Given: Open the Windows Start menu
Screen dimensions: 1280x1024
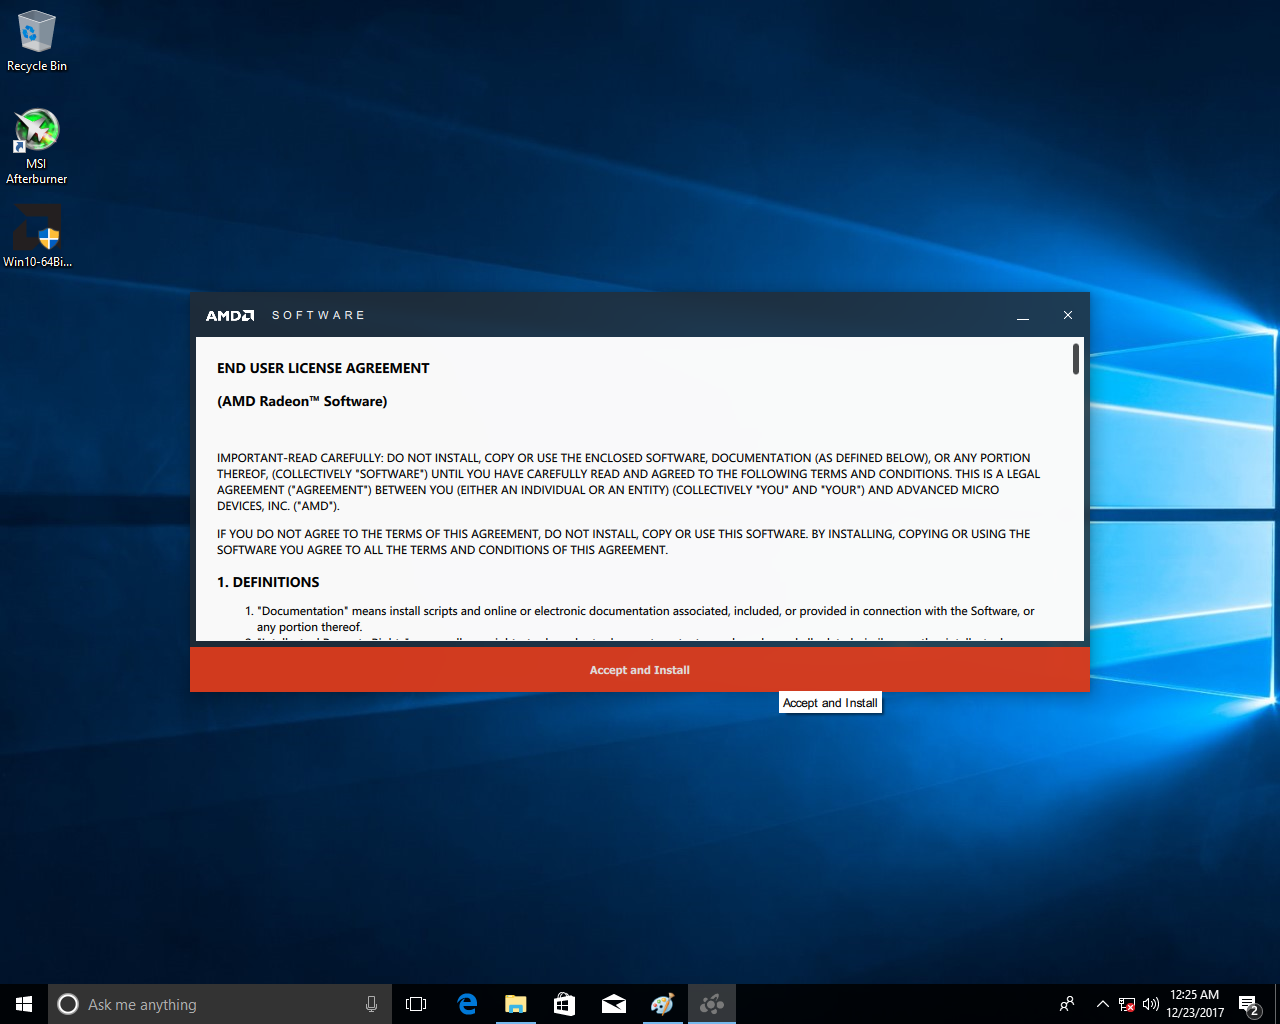Looking at the screenshot, I should tap(24, 1004).
